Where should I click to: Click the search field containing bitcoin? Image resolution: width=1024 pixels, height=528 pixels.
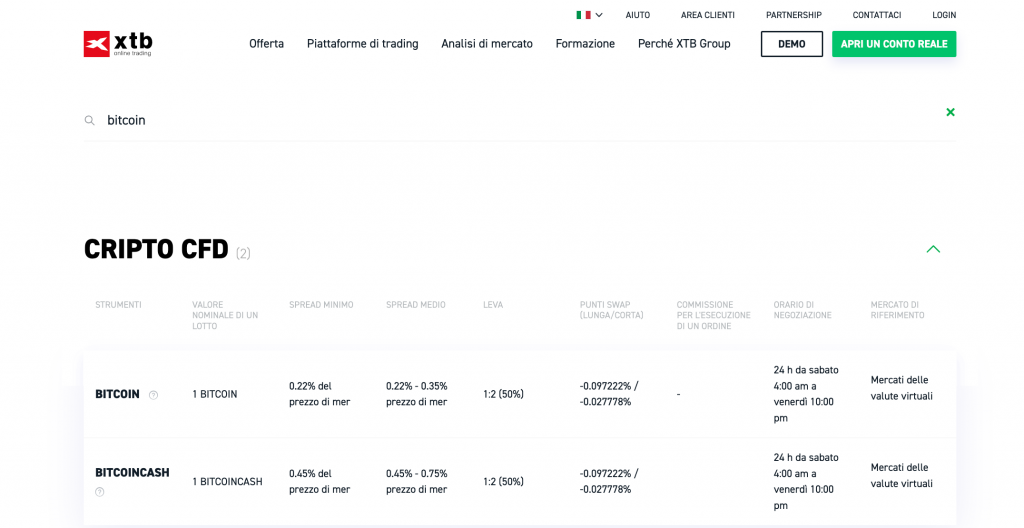coord(520,120)
